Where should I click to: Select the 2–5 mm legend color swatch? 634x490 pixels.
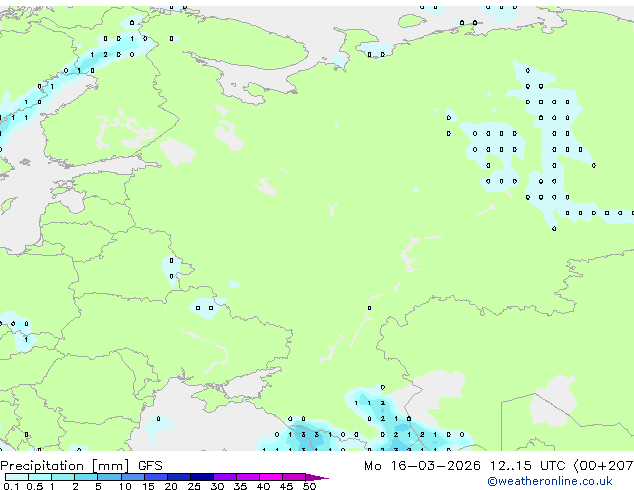pyautogui.click(x=86, y=477)
